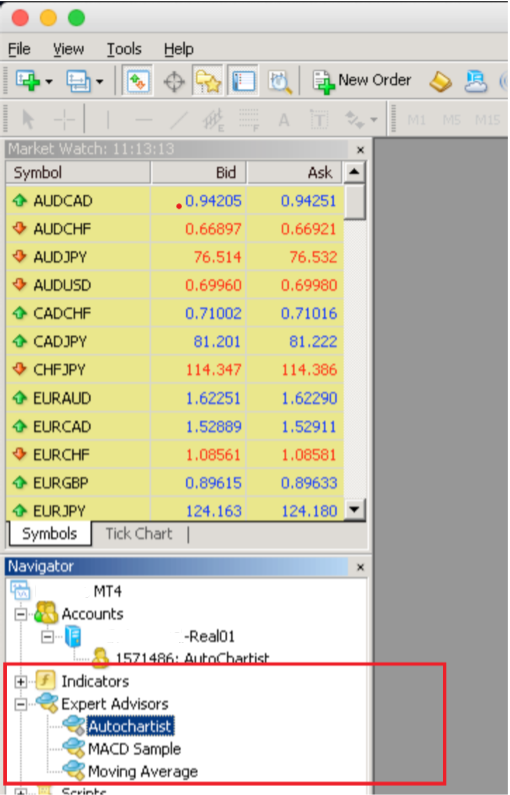Click EURGBP ask value 0.89633
510x795 pixels.
(309, 483)
